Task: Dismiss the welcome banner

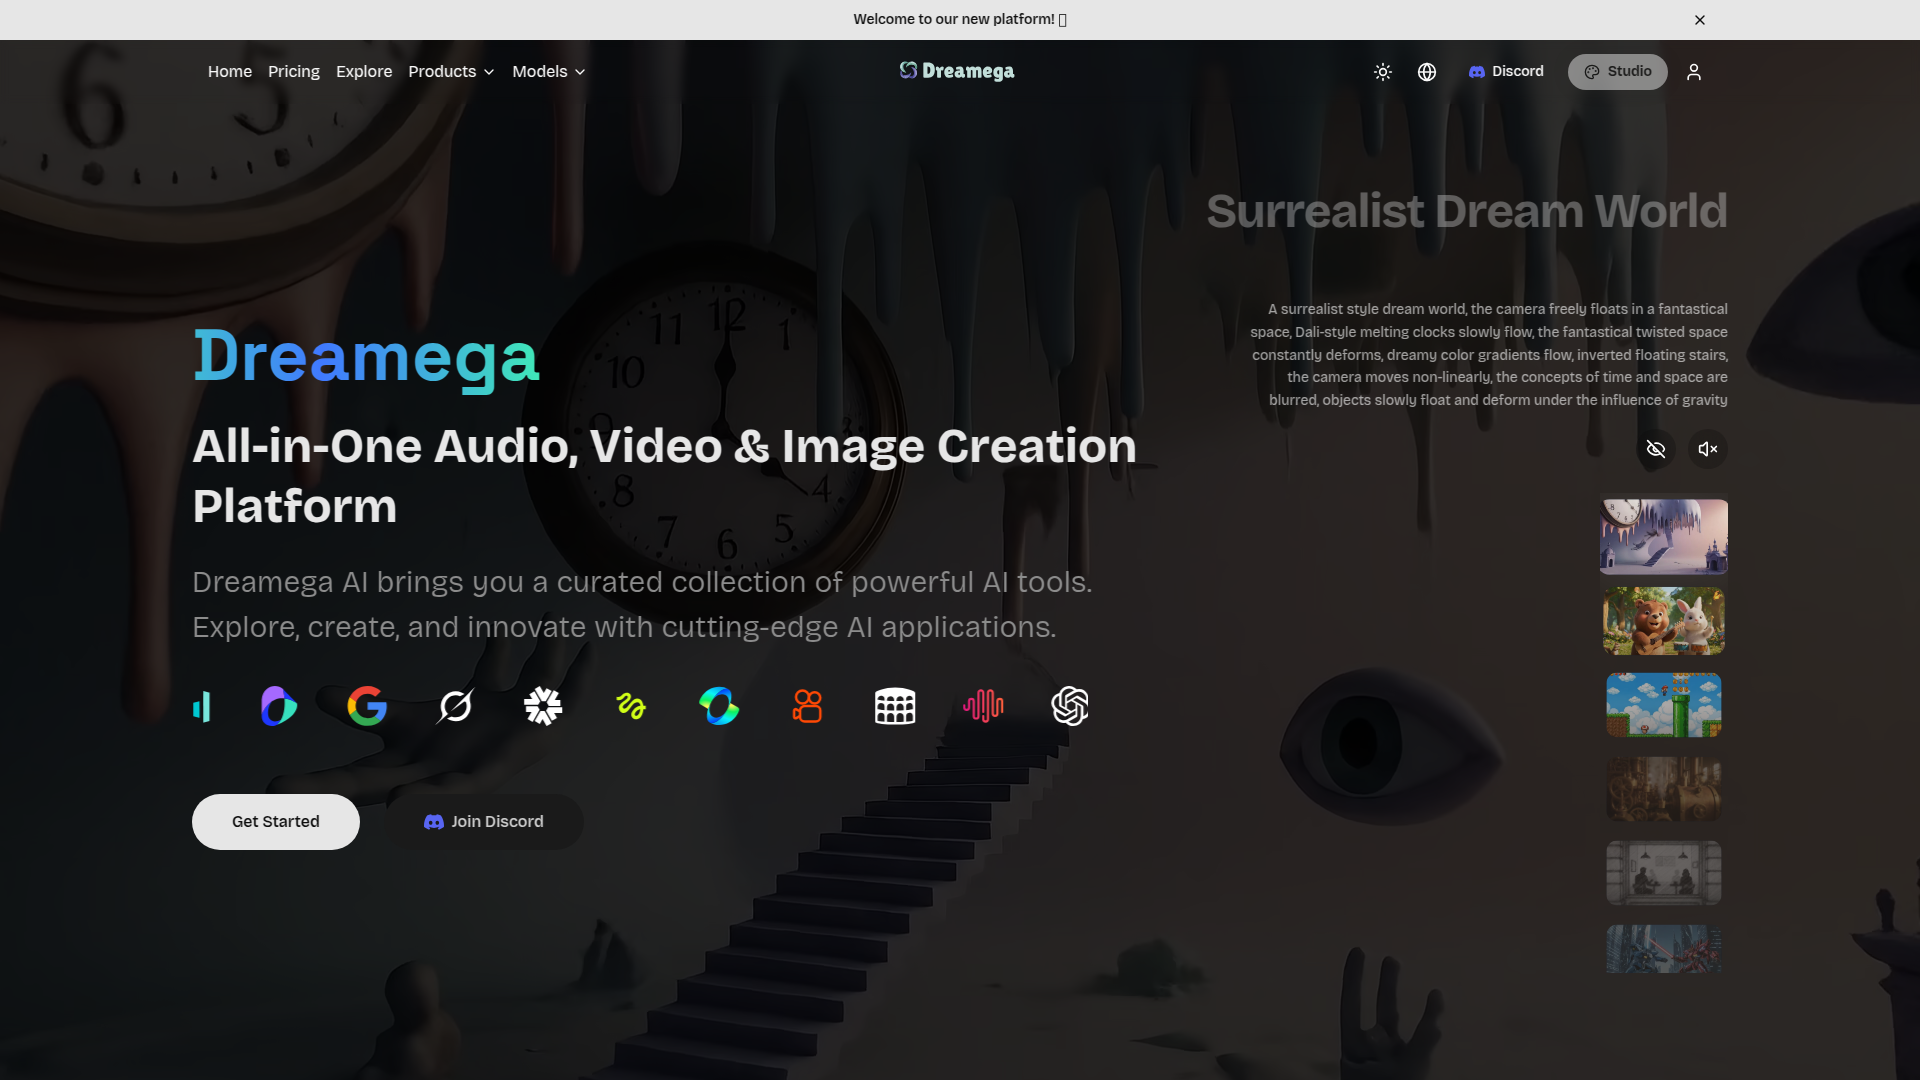Action: (x=1700, y=20)
